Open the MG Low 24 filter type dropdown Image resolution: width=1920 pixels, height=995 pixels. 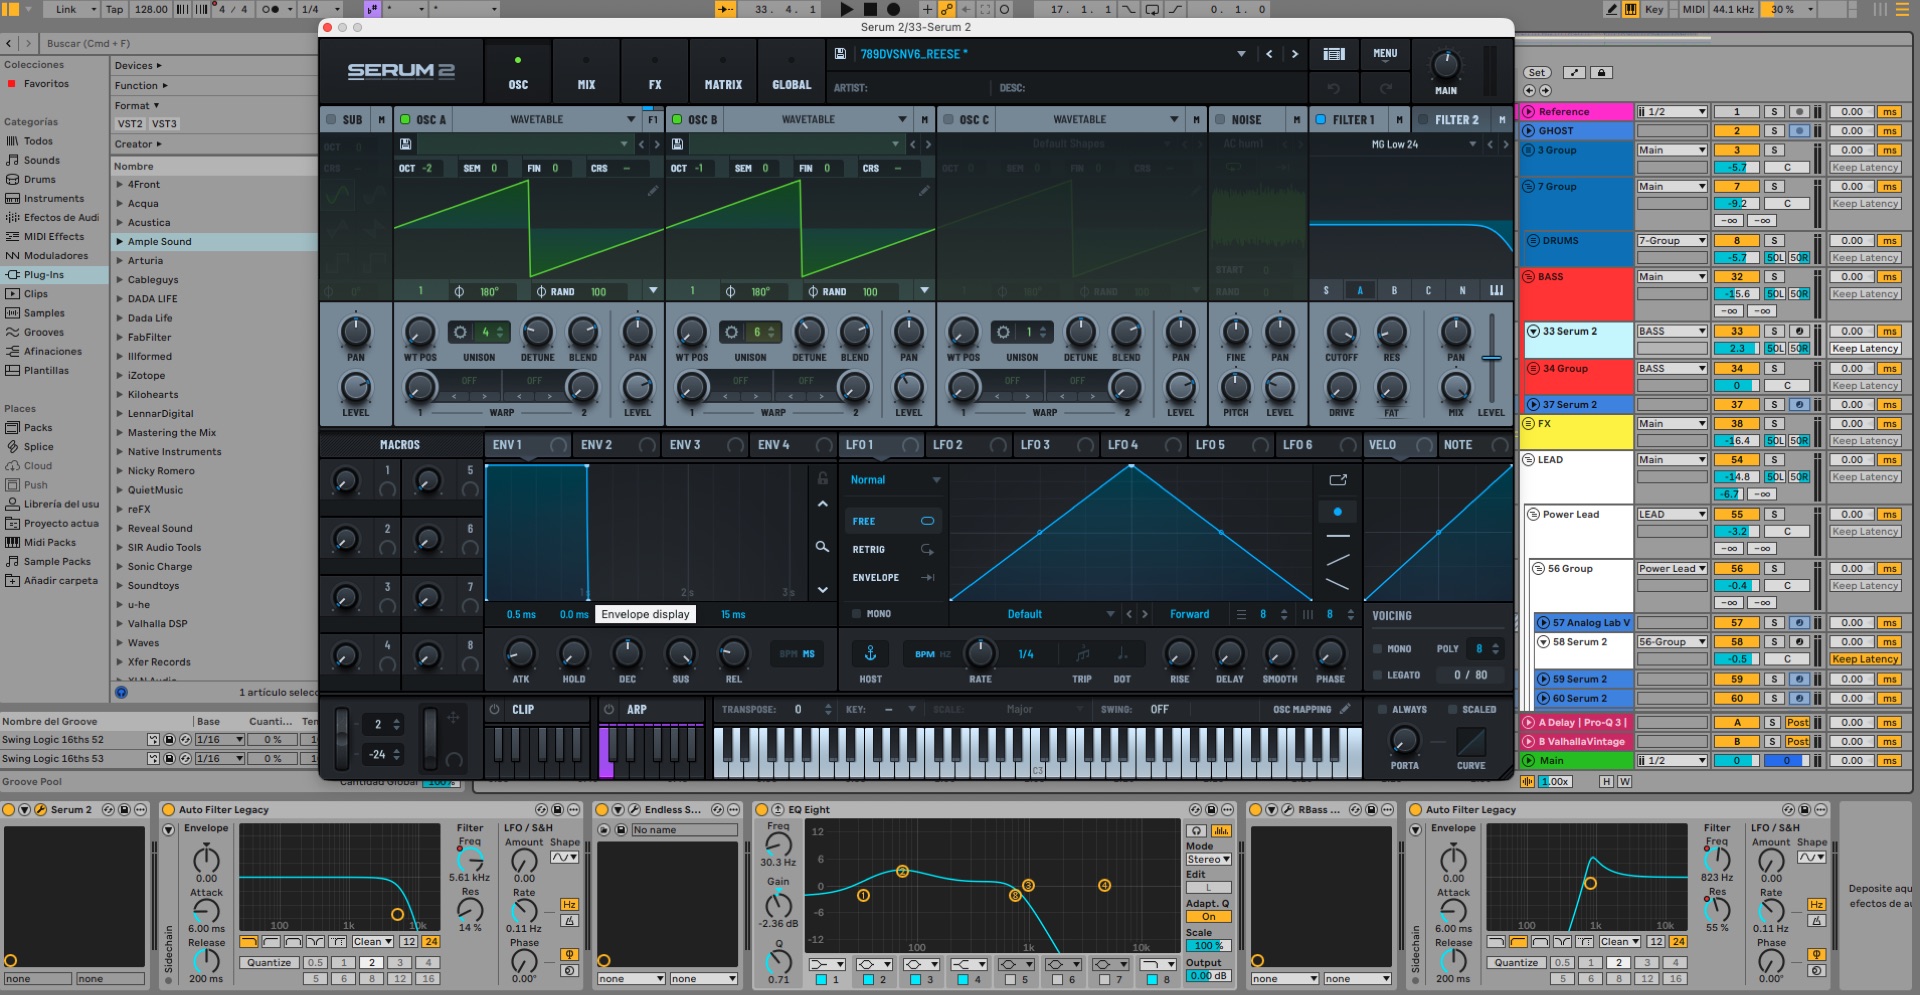(1398, 144)
